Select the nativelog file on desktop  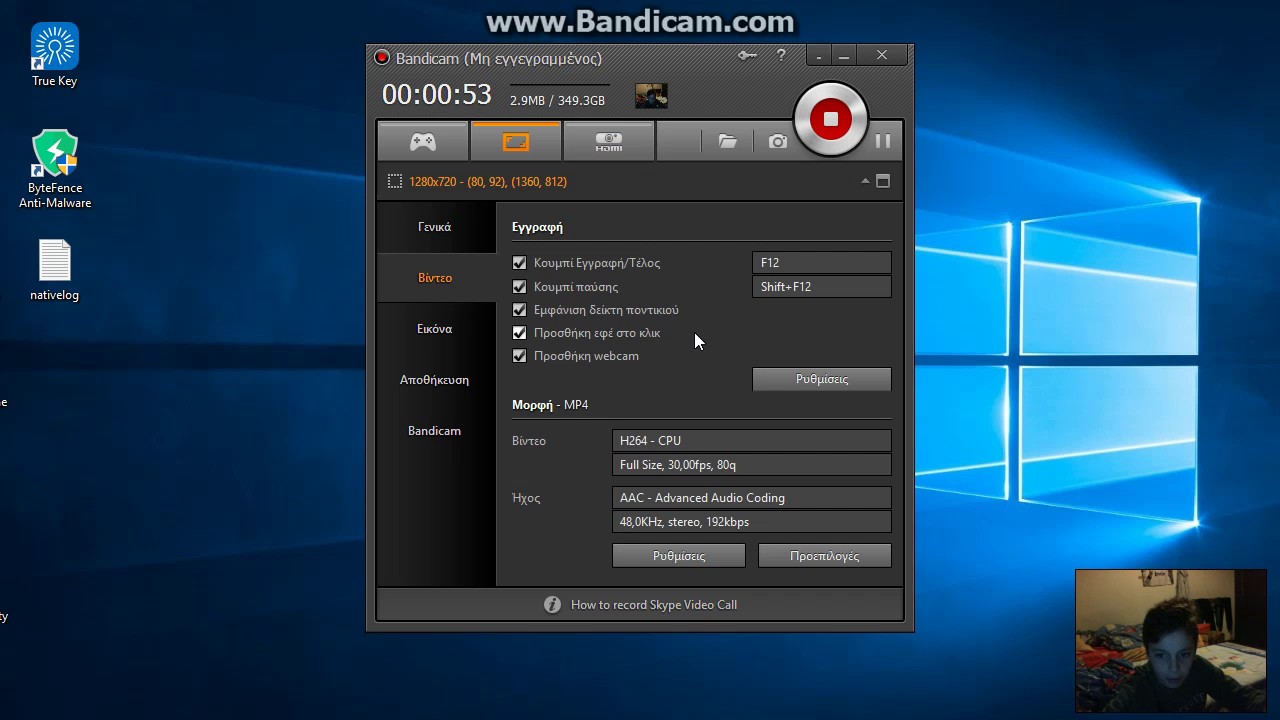[x=55, y=270]
